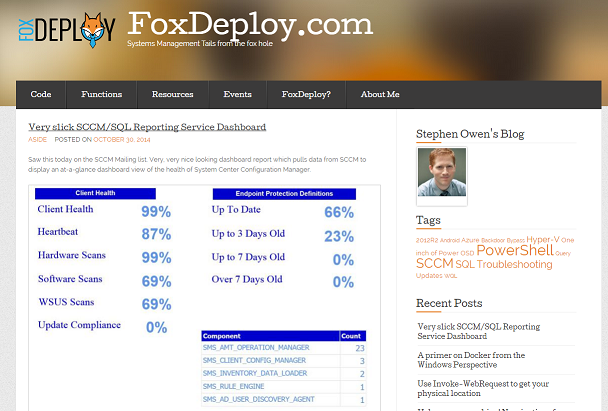Browse posts tagged Hyper-V
This screenshot has height=411, width=608.
coord(542,240)
